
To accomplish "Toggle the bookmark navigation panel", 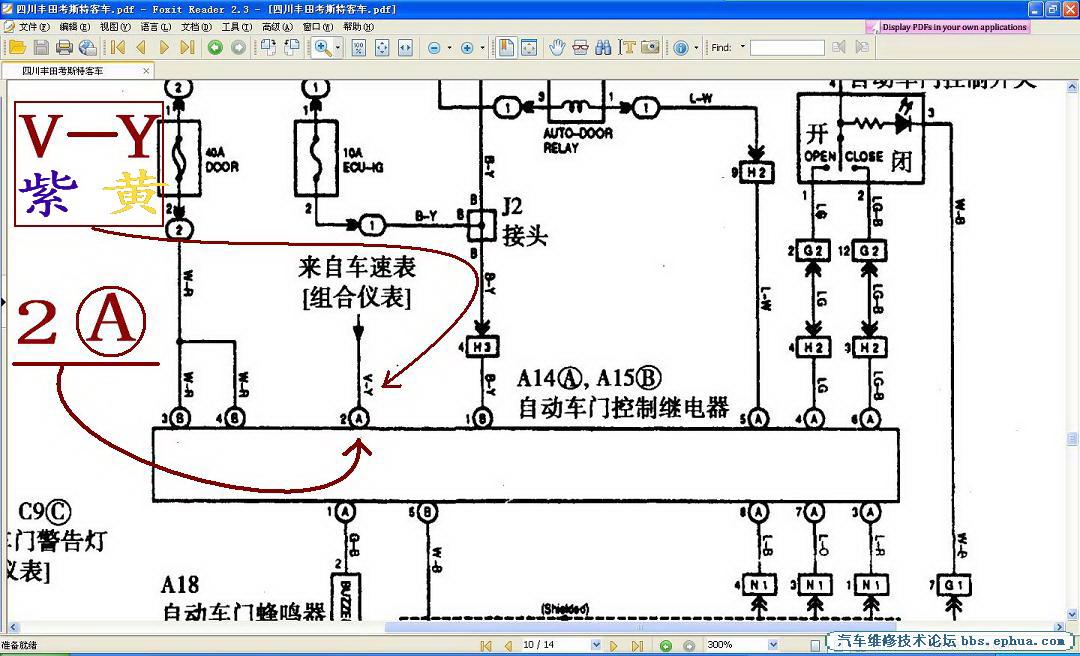I will 506,48.
